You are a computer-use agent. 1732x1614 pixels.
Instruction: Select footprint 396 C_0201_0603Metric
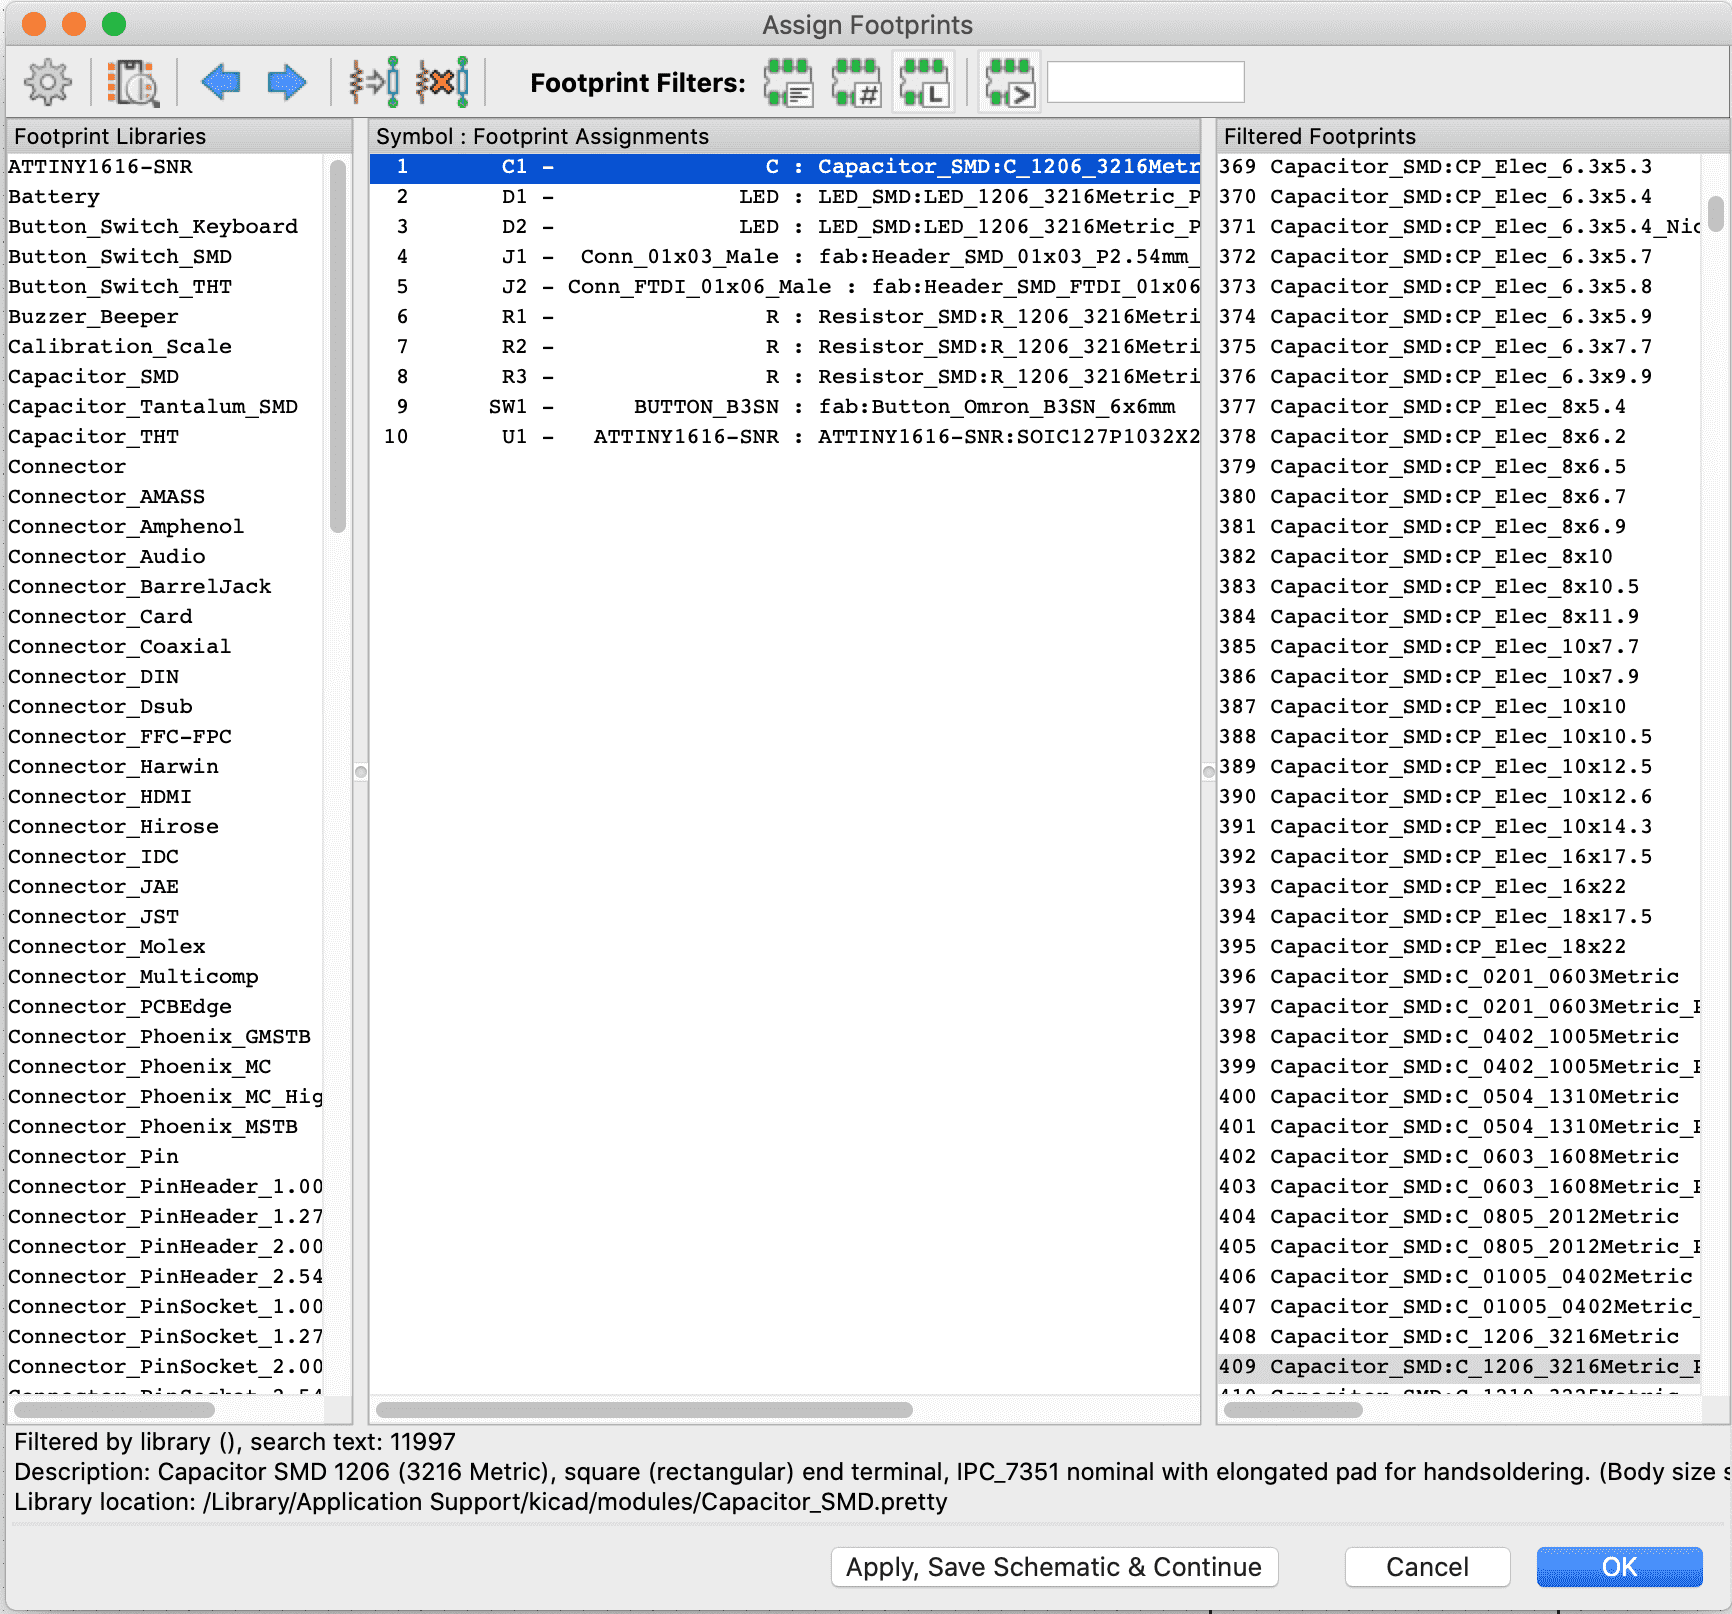click(x=1459, y=976)
